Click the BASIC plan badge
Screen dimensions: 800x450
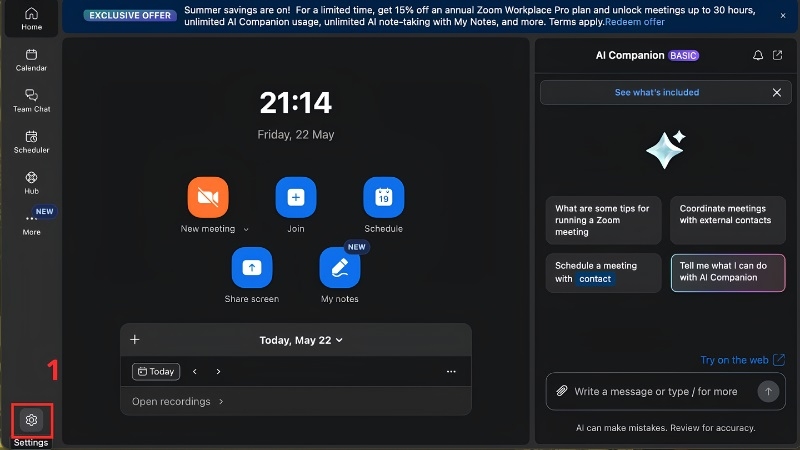(683, 56)
